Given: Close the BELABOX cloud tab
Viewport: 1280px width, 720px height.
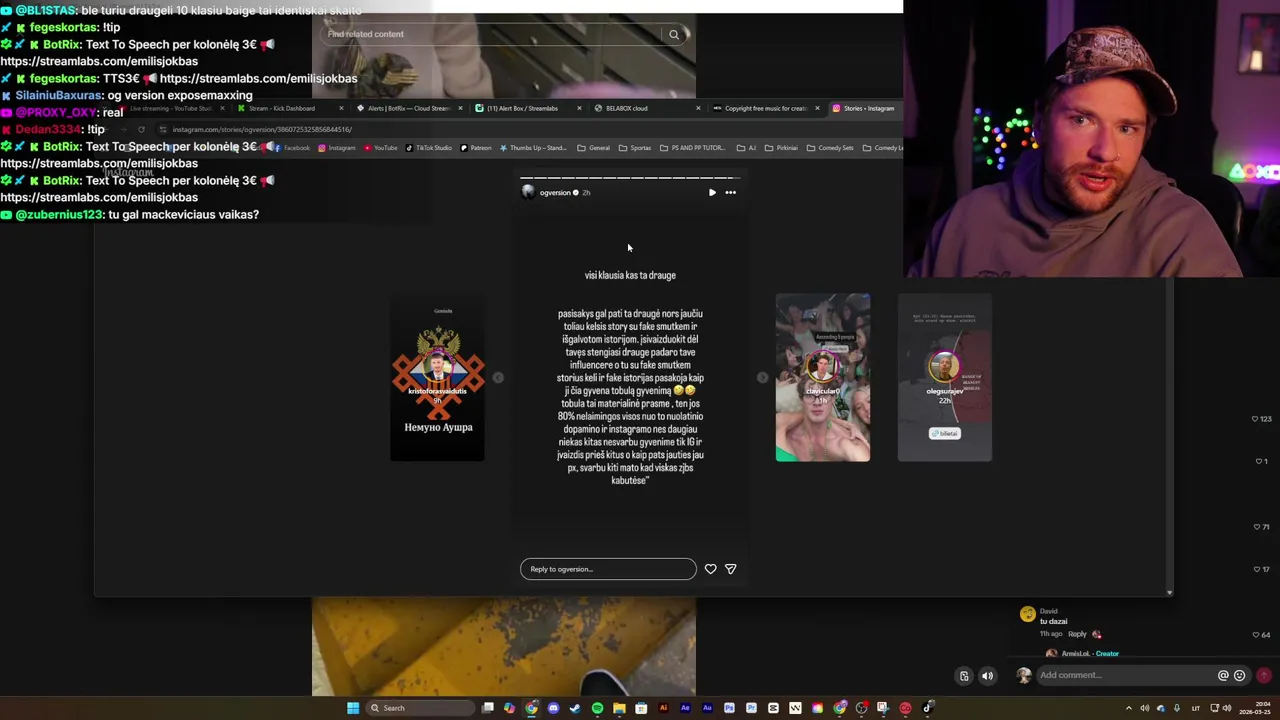Looking at the screenshot, I should 697,108.
